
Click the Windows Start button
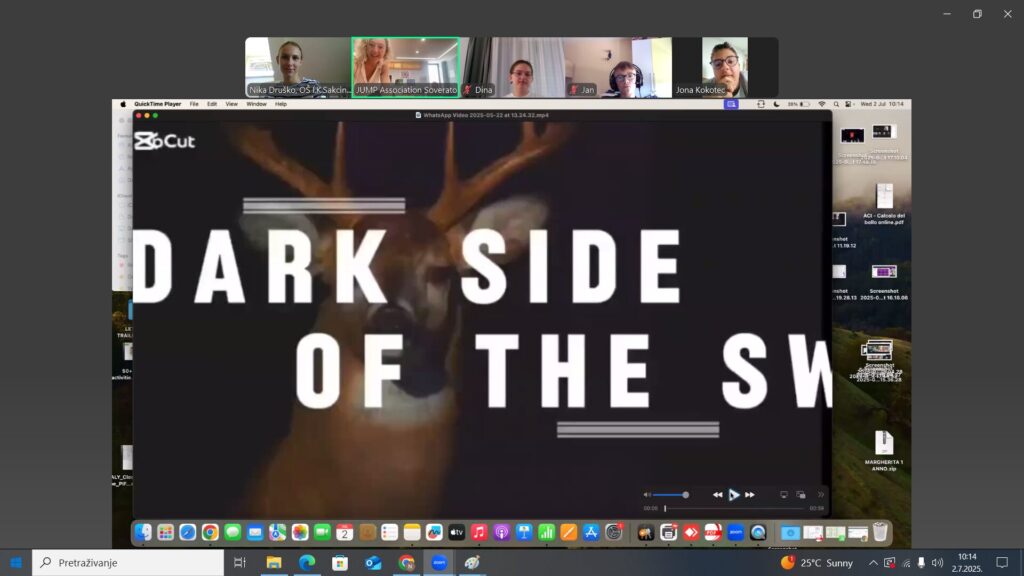point(16,562)
